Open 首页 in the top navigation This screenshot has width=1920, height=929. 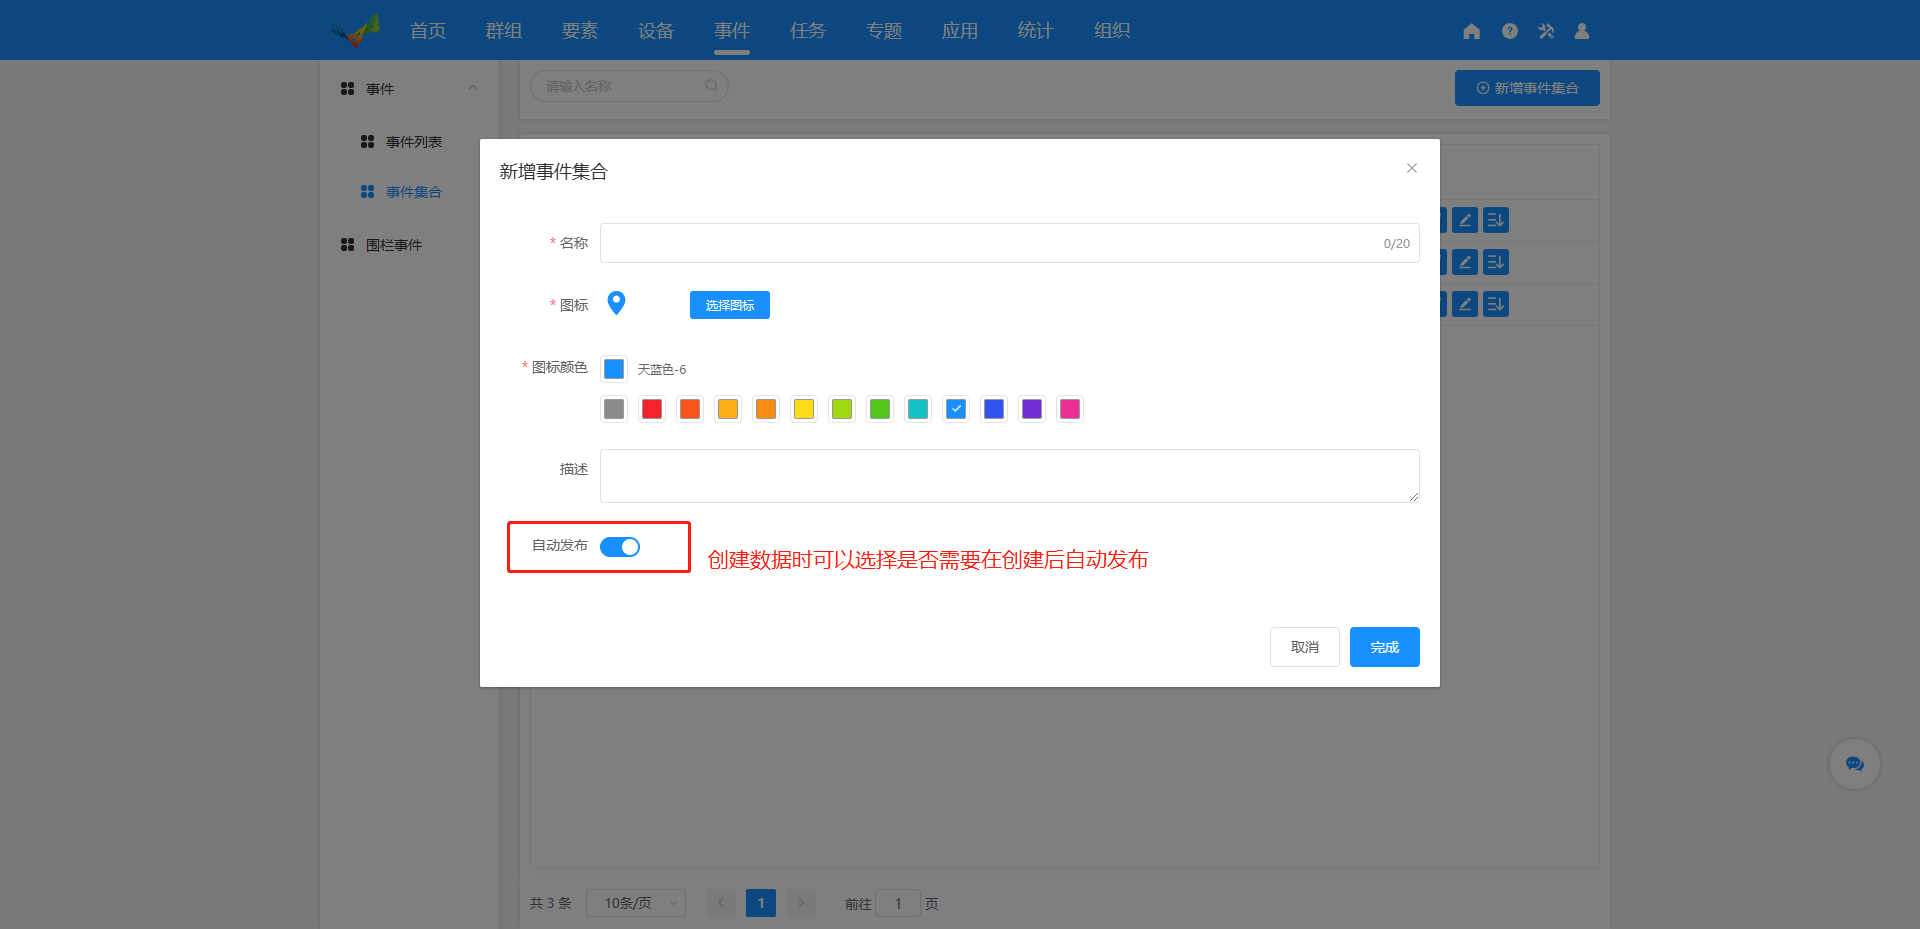click(x=428, y=31)
